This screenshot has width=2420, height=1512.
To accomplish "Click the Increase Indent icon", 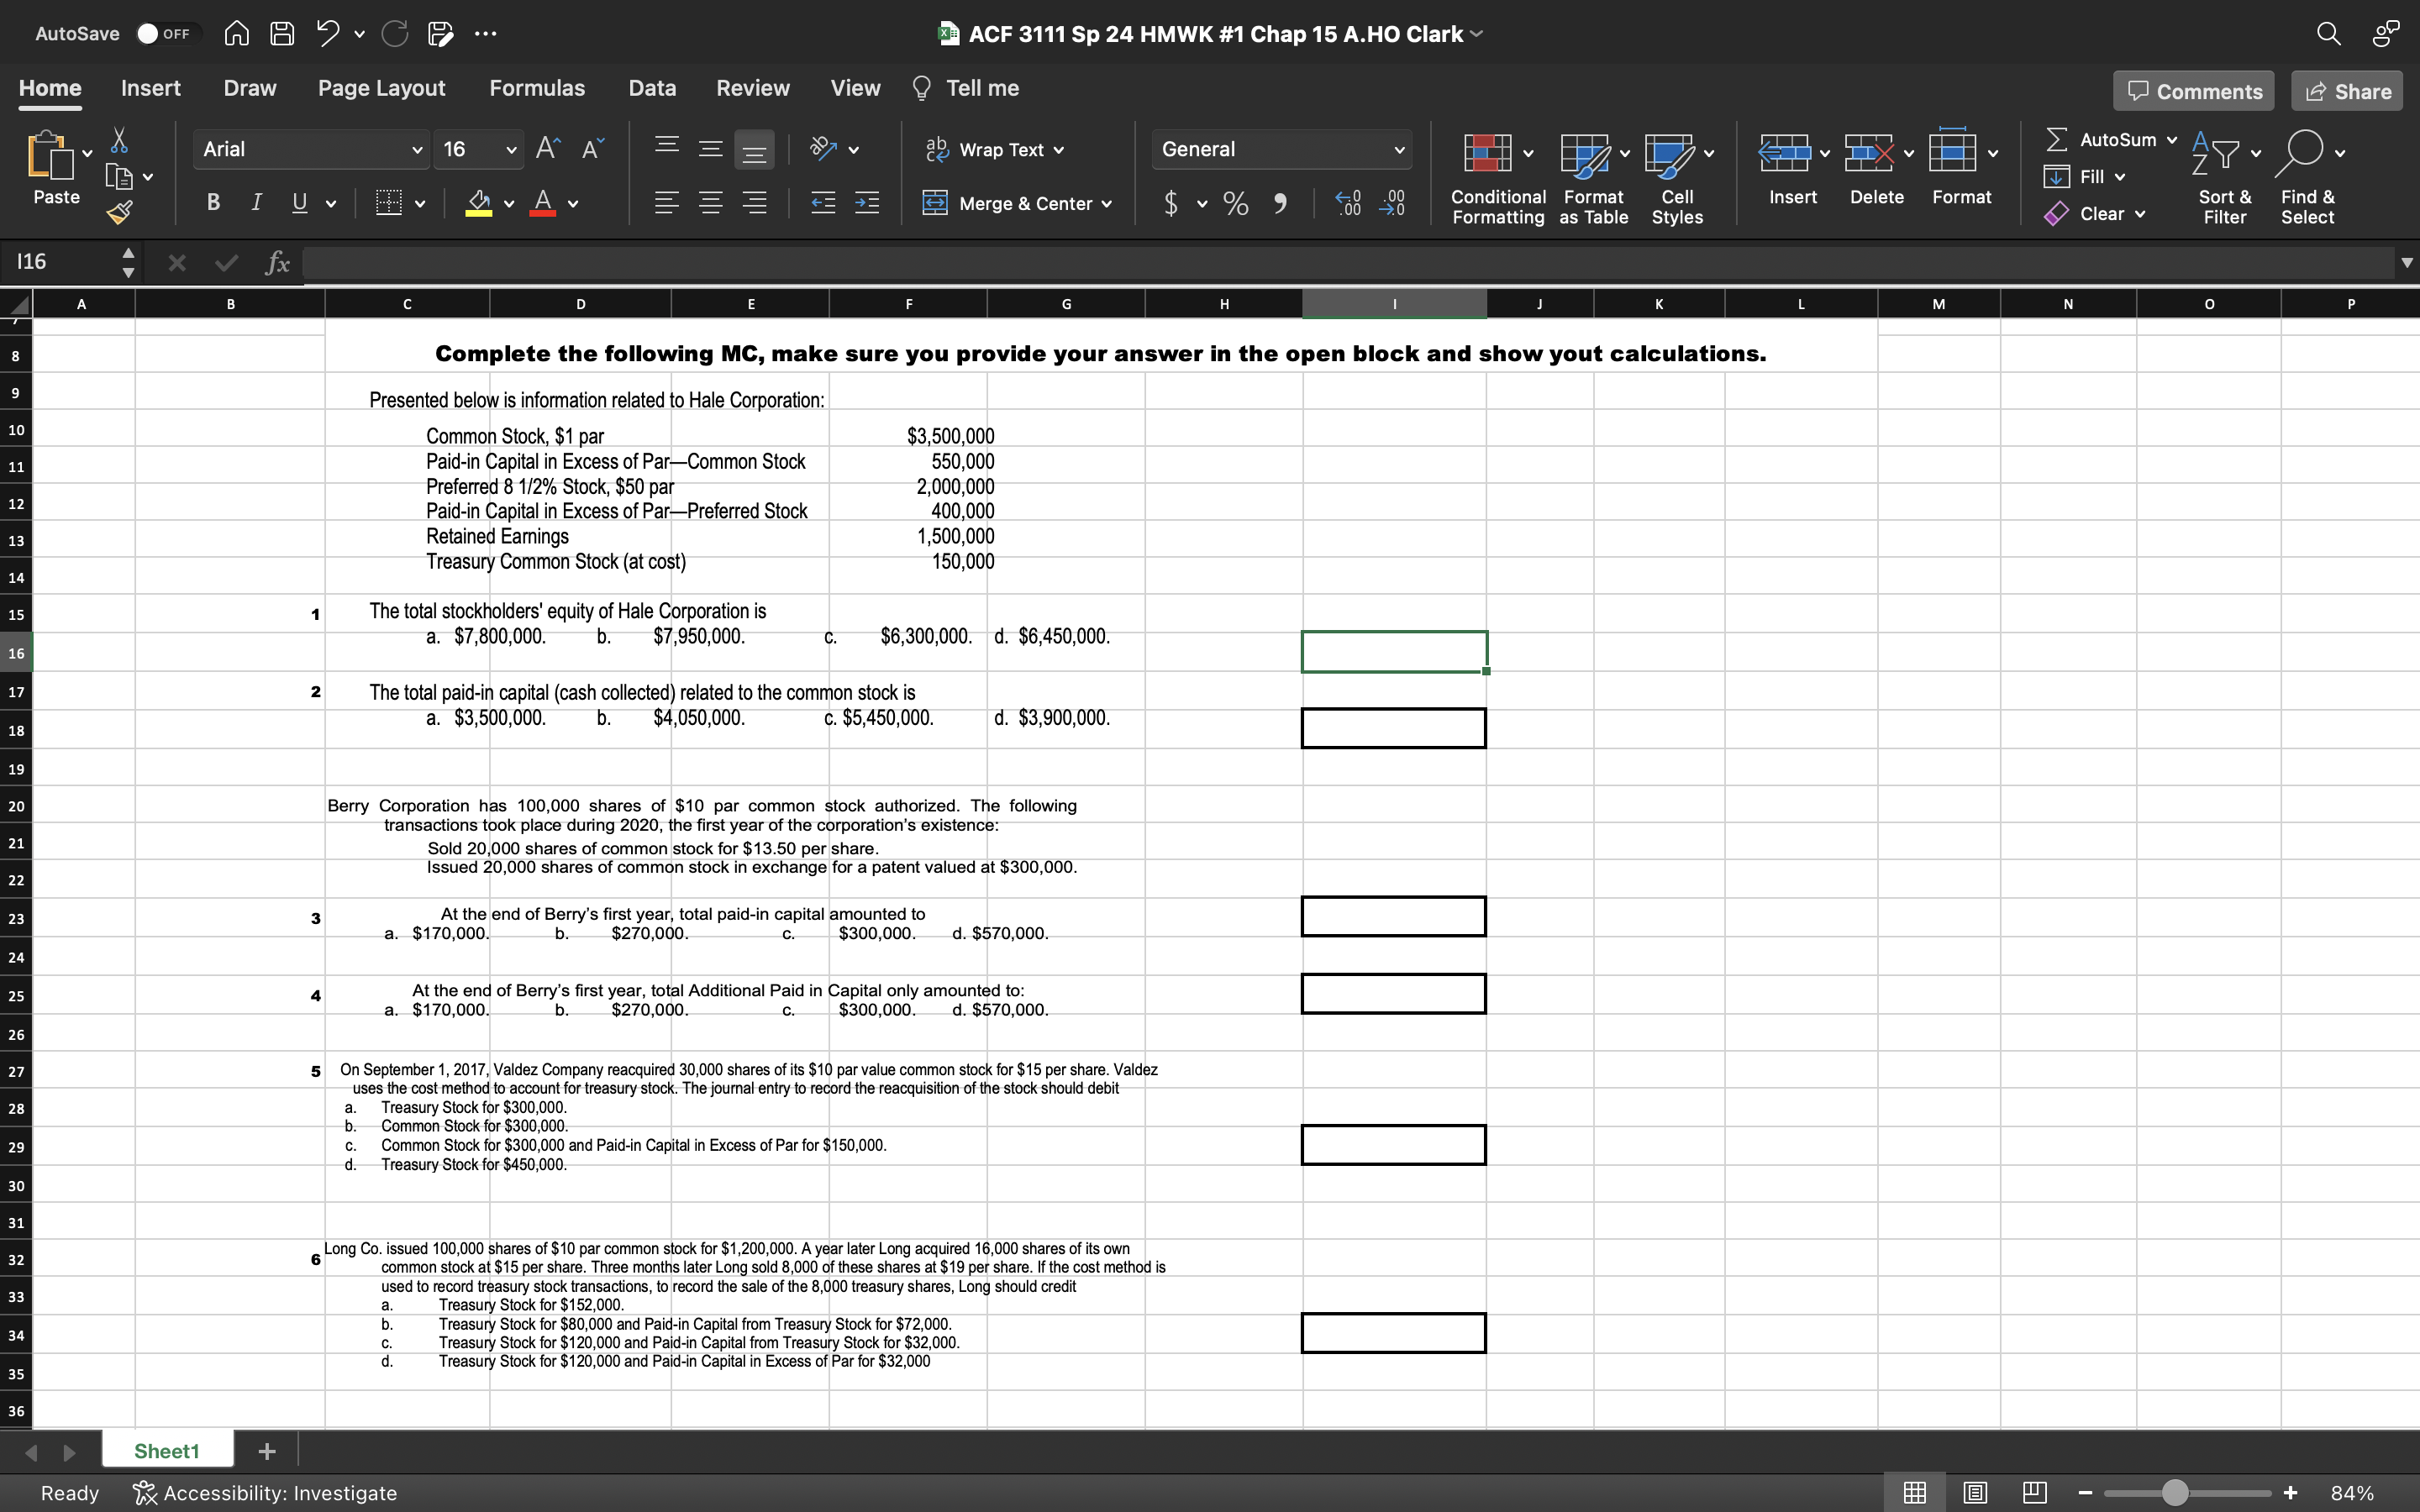I will [x=866, y=204].
